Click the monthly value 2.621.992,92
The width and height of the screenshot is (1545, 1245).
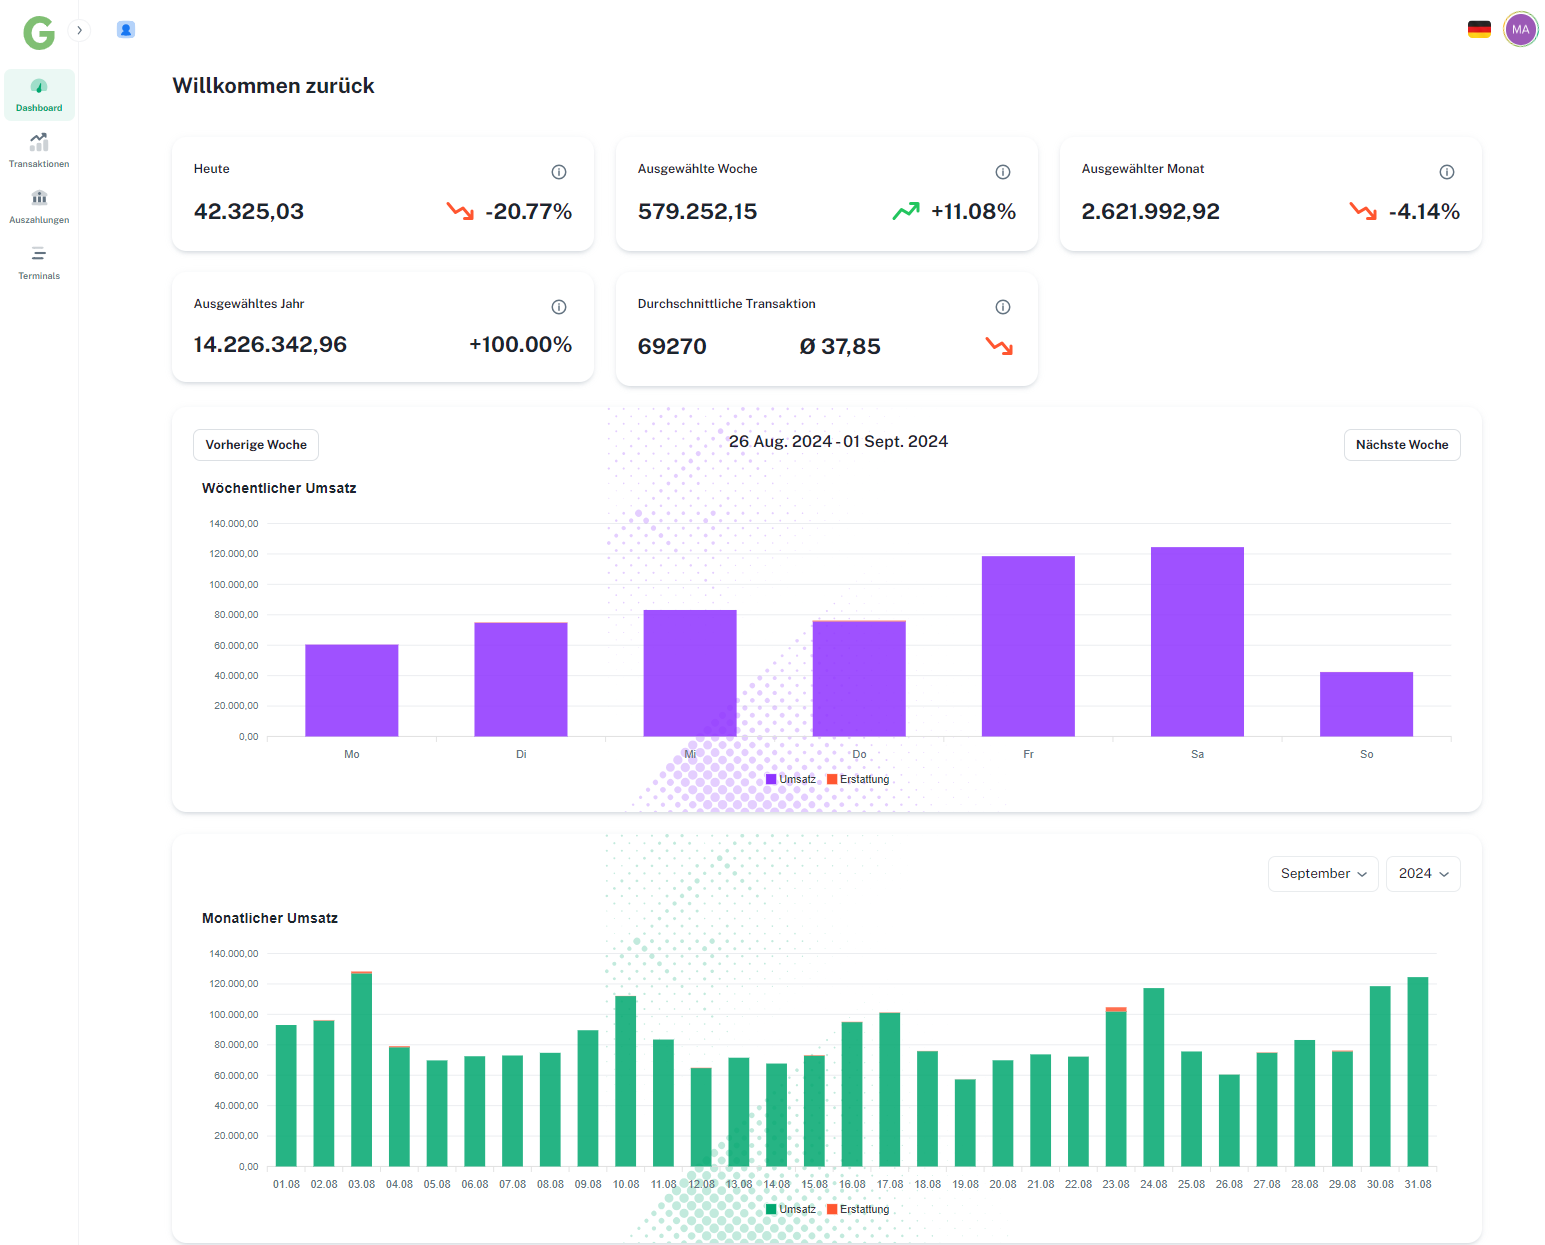[1151, 212]
